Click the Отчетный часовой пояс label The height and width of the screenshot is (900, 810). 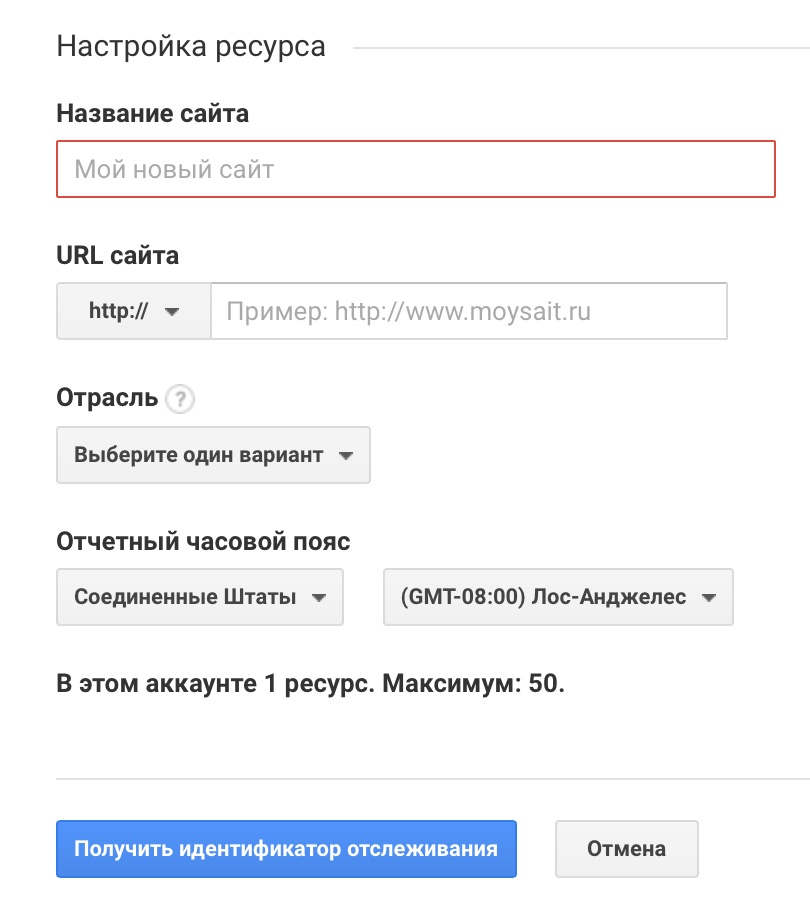point(190,540)
